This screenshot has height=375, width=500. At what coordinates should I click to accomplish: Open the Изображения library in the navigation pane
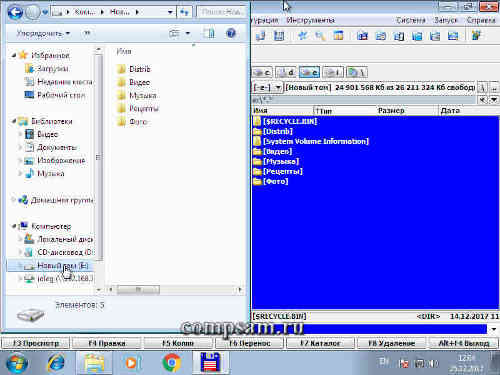[x=61, y=160]
